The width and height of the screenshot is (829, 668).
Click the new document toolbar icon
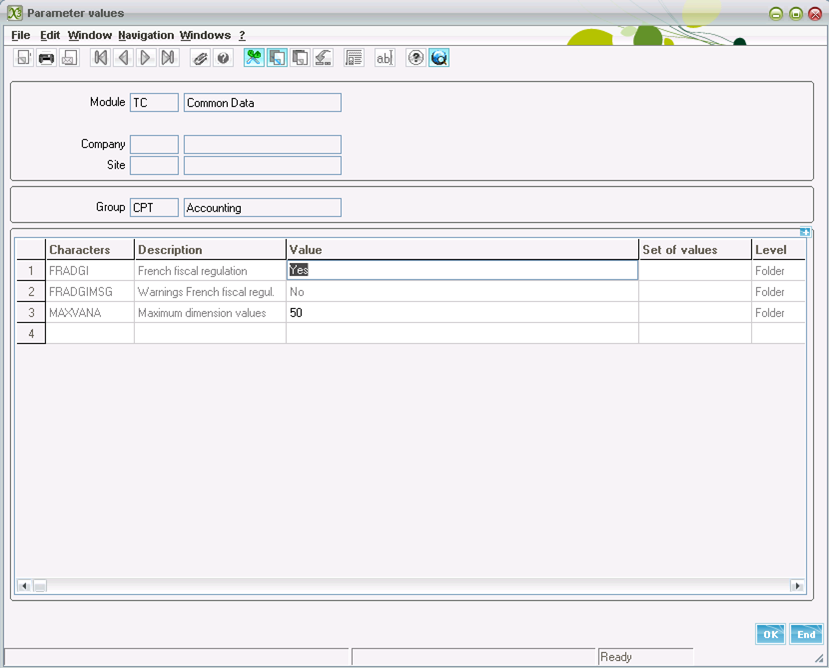[23, 58]
